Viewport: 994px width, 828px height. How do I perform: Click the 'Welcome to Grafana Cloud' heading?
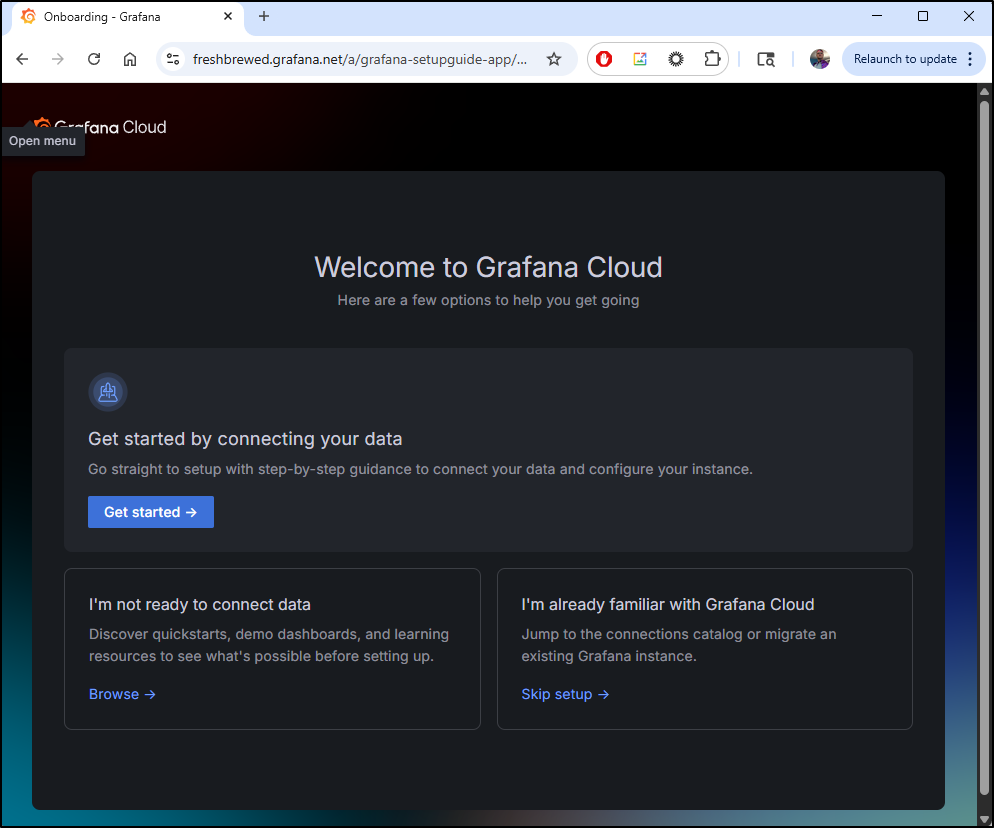488,267
